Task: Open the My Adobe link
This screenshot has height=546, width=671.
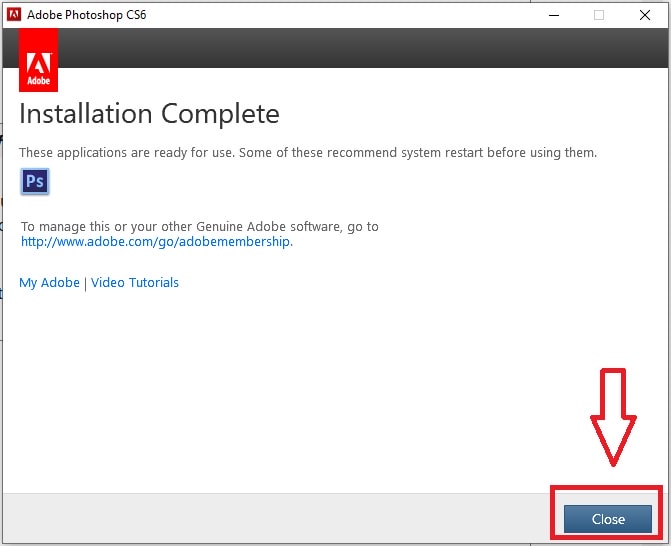Action: click(x=49, y=283)
